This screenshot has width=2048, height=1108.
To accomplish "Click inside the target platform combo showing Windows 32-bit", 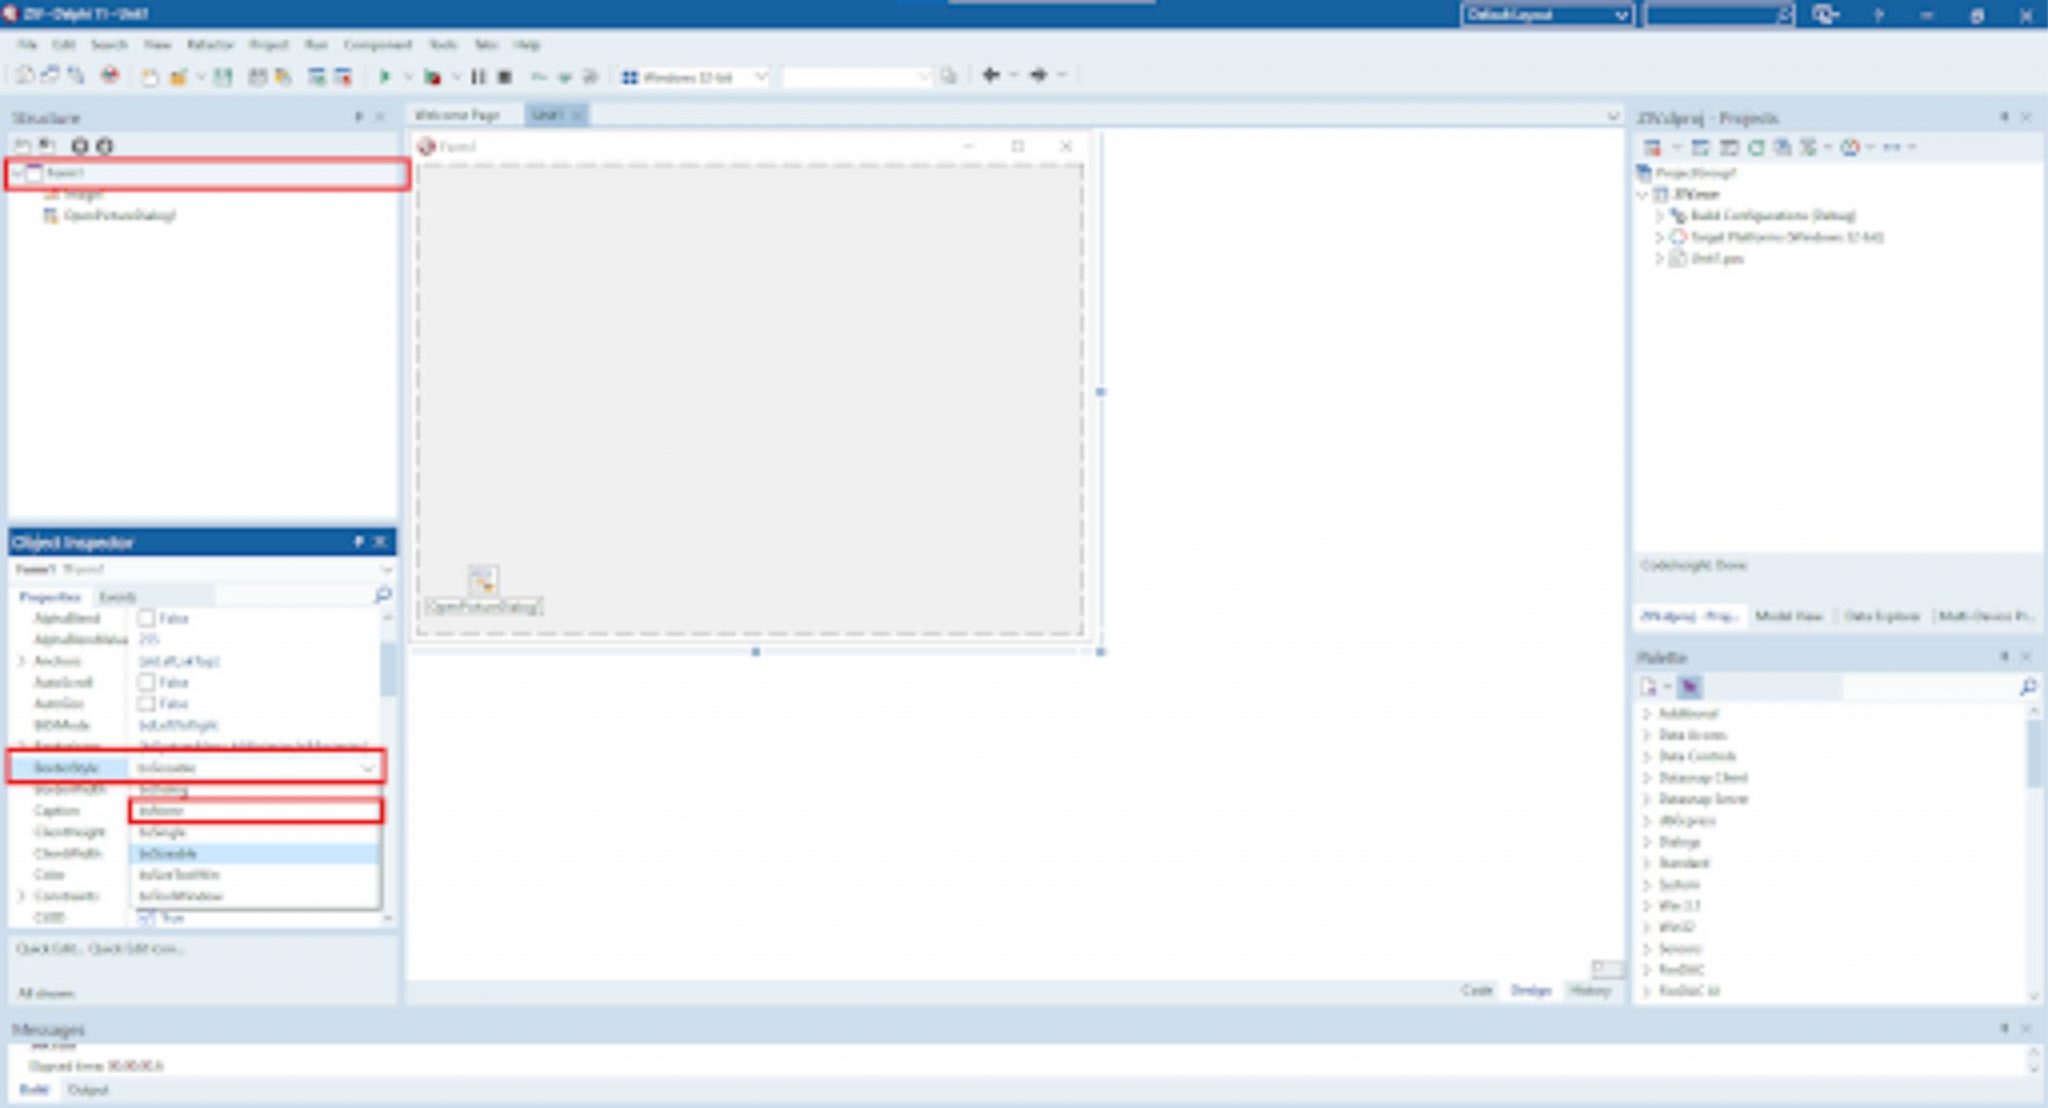I will point(695,74).
